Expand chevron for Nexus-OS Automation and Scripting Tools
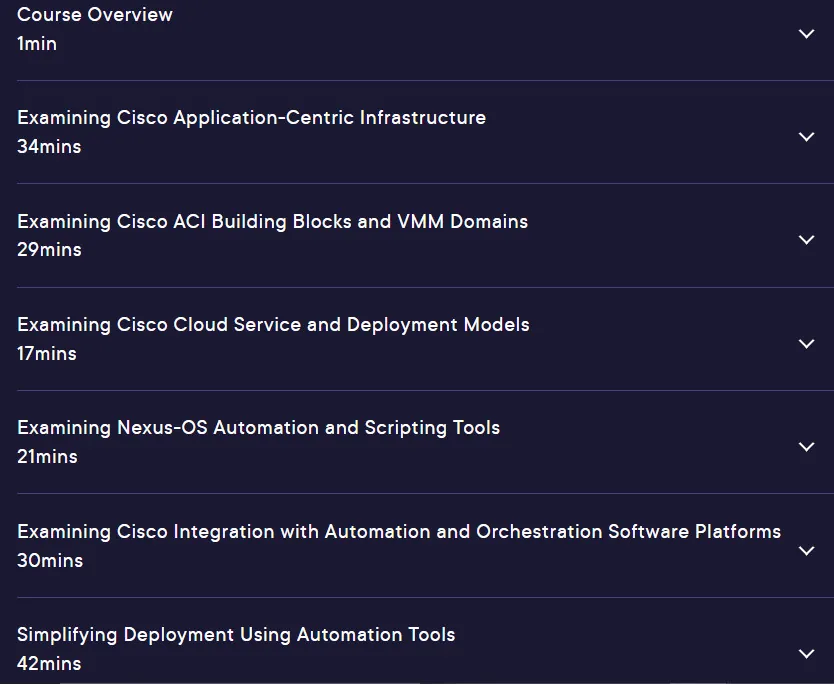This screenshot has height=684, width=834. point(806,447)
